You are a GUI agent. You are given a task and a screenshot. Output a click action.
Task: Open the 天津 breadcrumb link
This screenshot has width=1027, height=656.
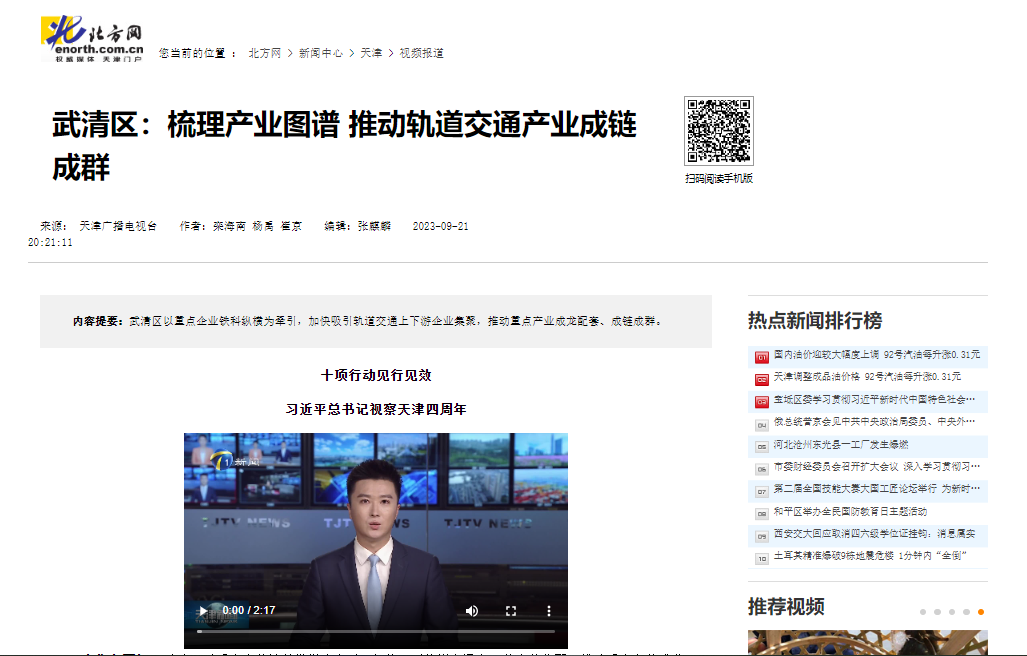coord(368,52)
